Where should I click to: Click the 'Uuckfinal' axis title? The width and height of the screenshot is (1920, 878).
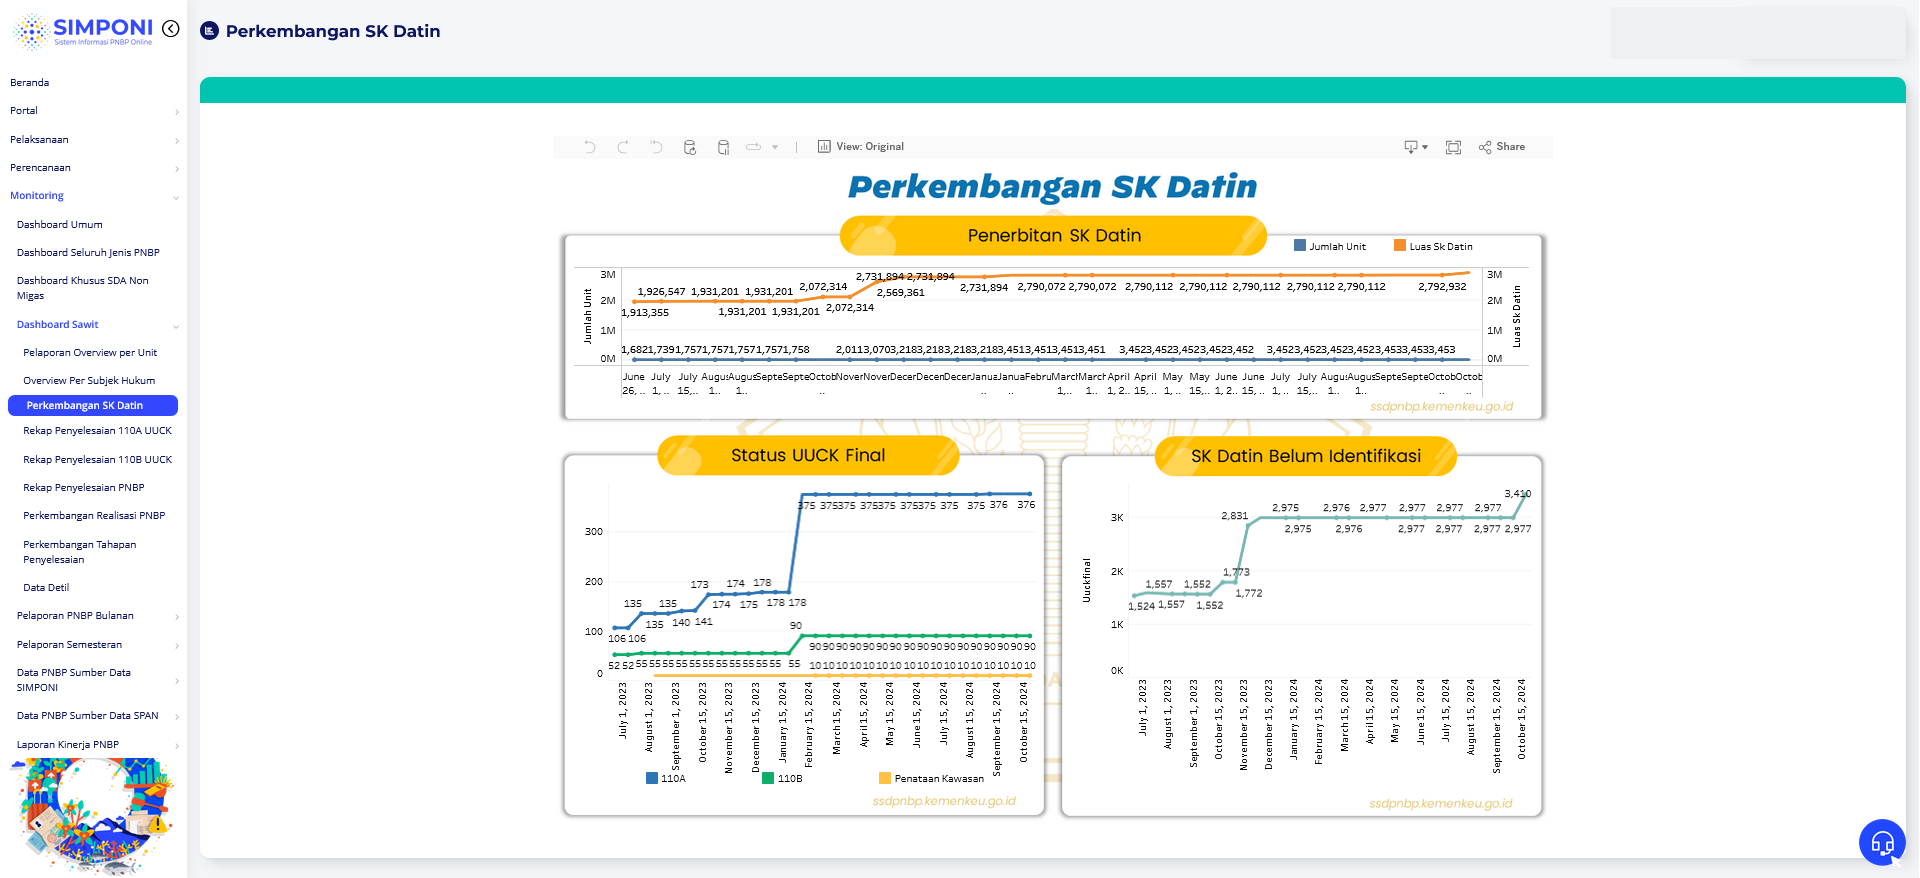tap(1087, 580)
